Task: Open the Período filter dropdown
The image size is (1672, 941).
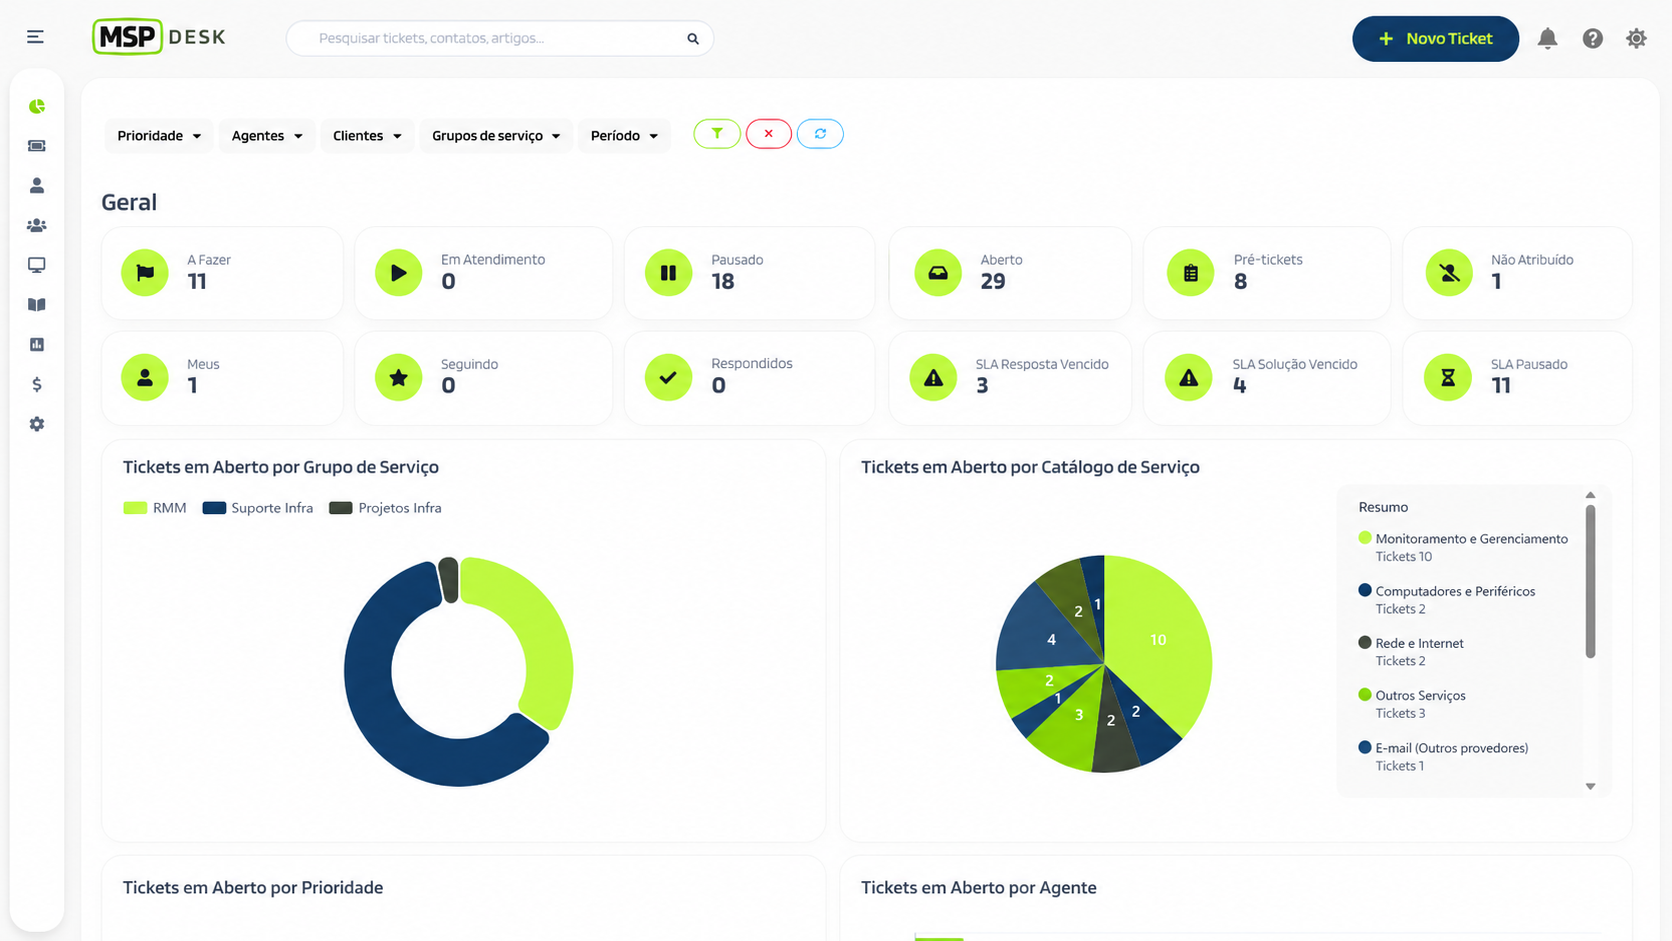Action: pos(624,136)
